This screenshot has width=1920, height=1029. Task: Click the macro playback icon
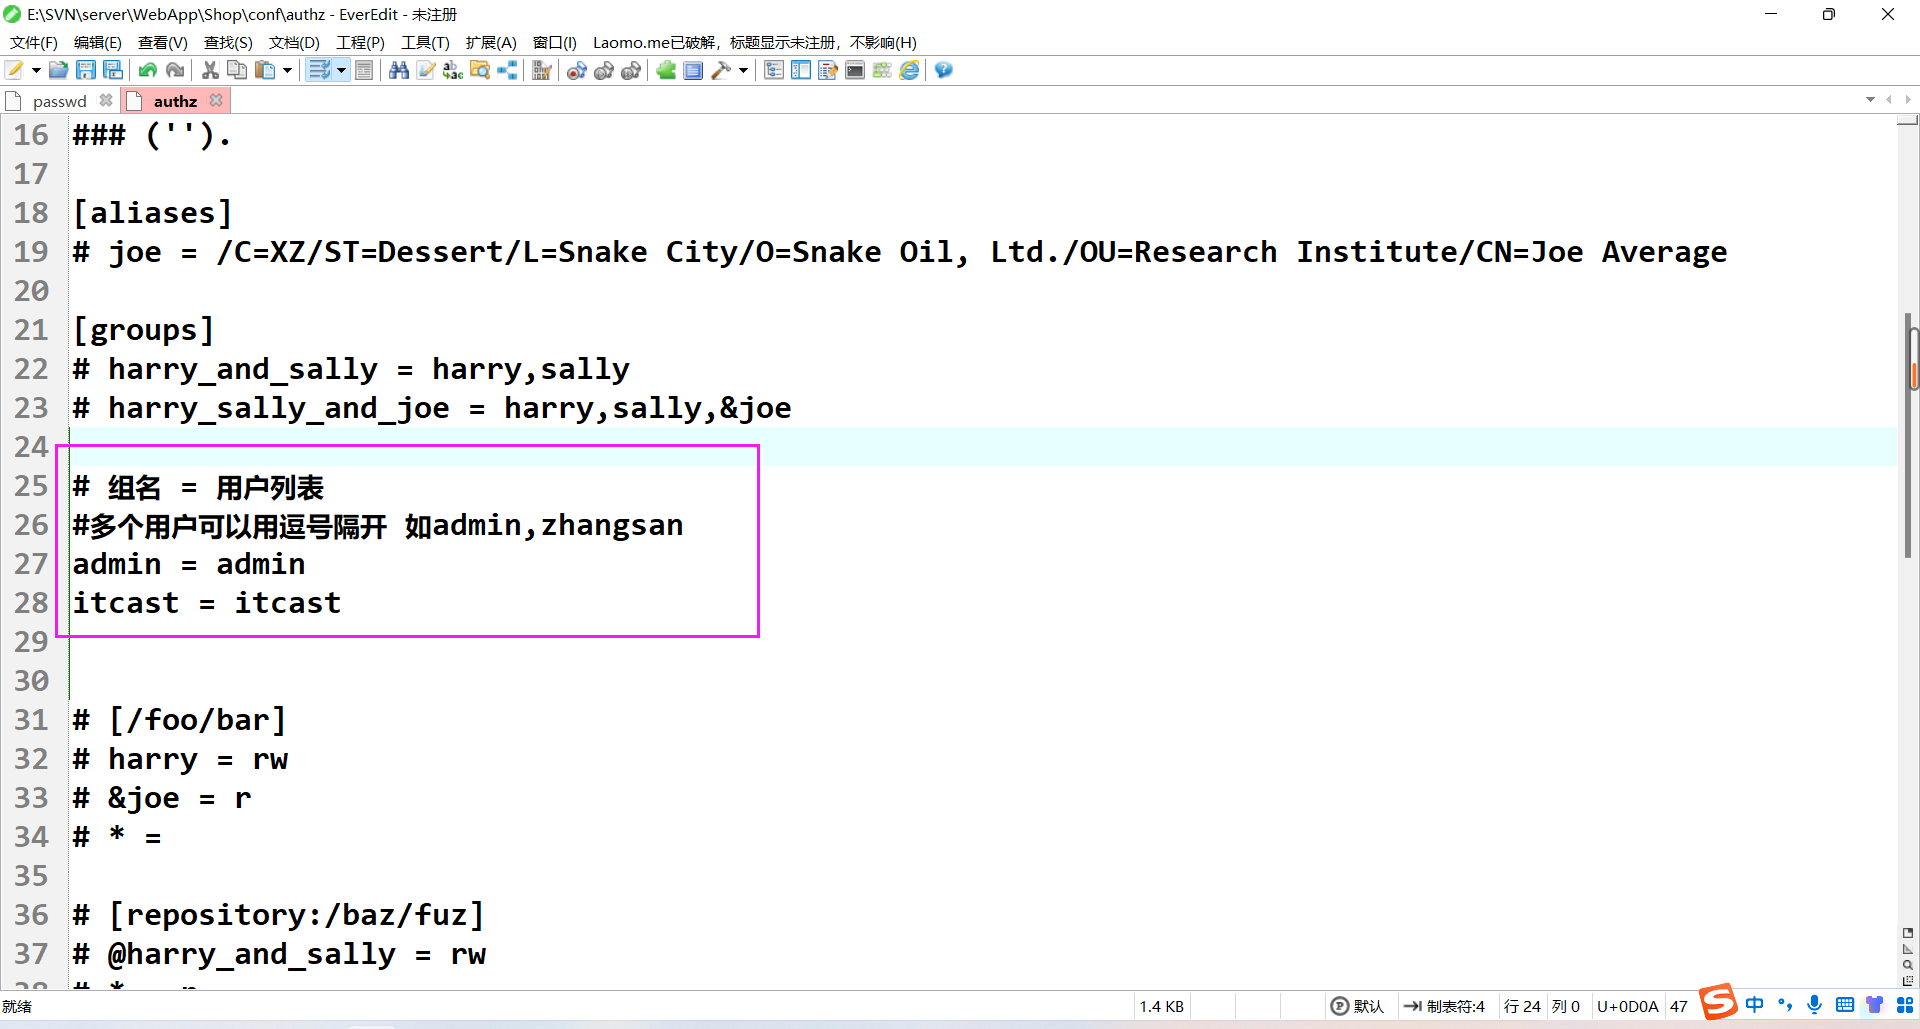click(604, 70)
